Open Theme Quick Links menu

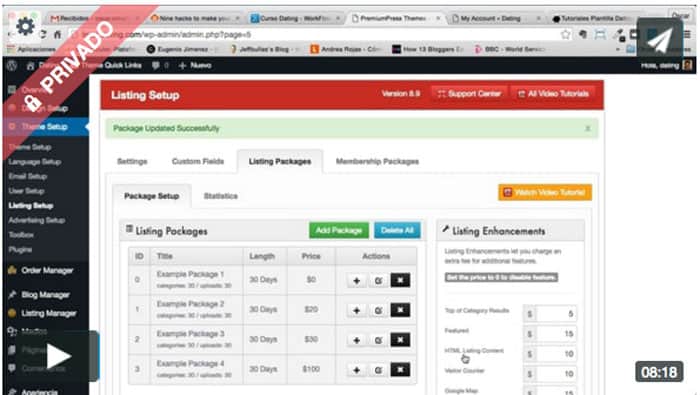point(112,65)
